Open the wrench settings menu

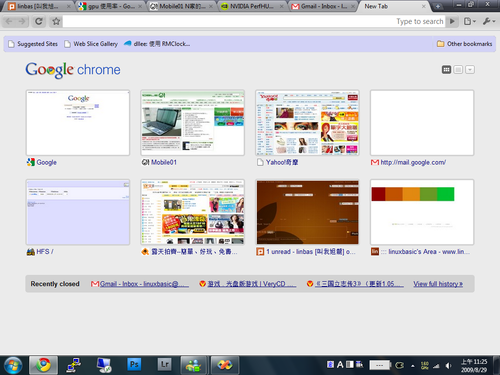[x=488, y=22]
